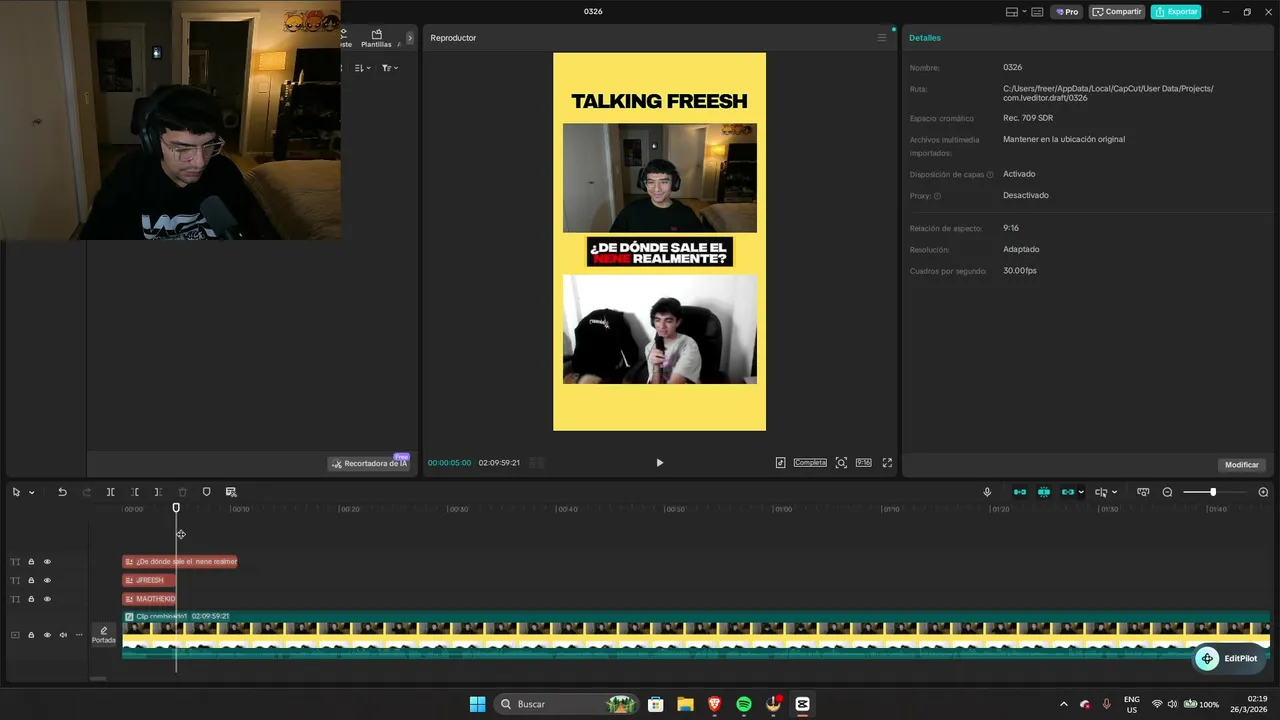The image size is (1280, 720).
Task: Hide the '¿De dónde sale el nene' text track
Action: [x=47, y=562]
